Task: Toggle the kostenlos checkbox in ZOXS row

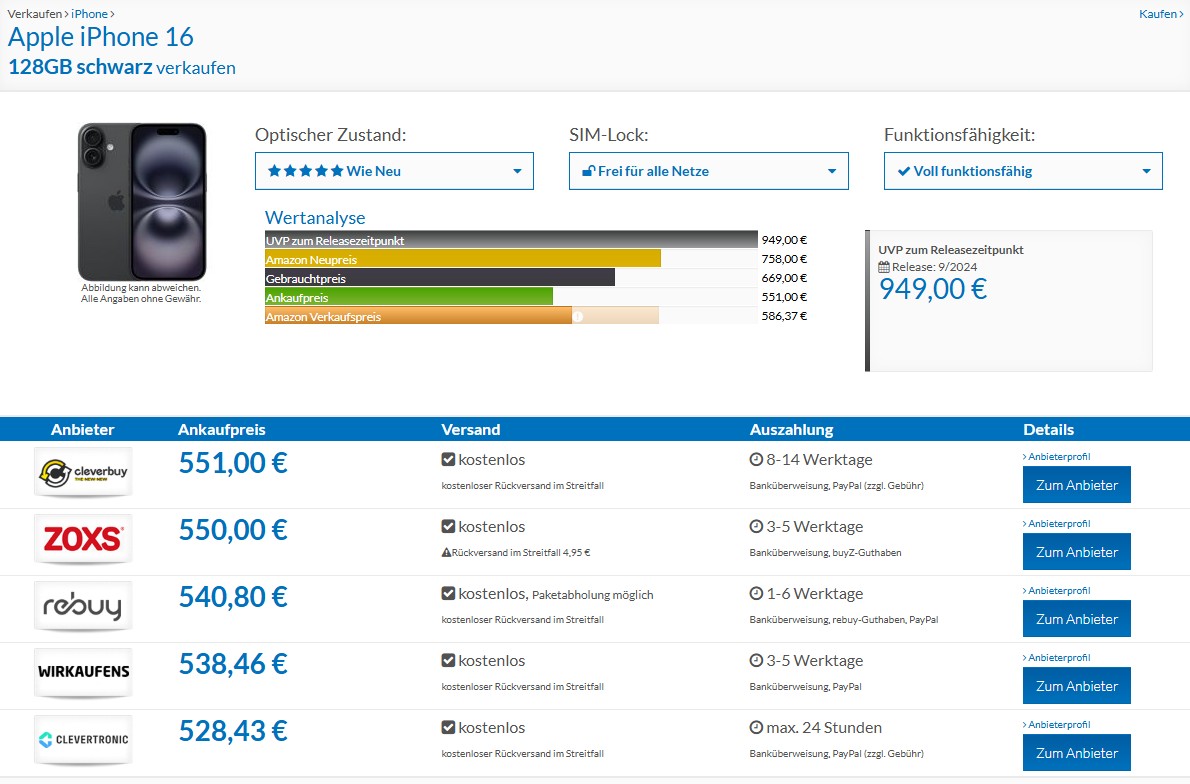Action: [x=448, y=526]
